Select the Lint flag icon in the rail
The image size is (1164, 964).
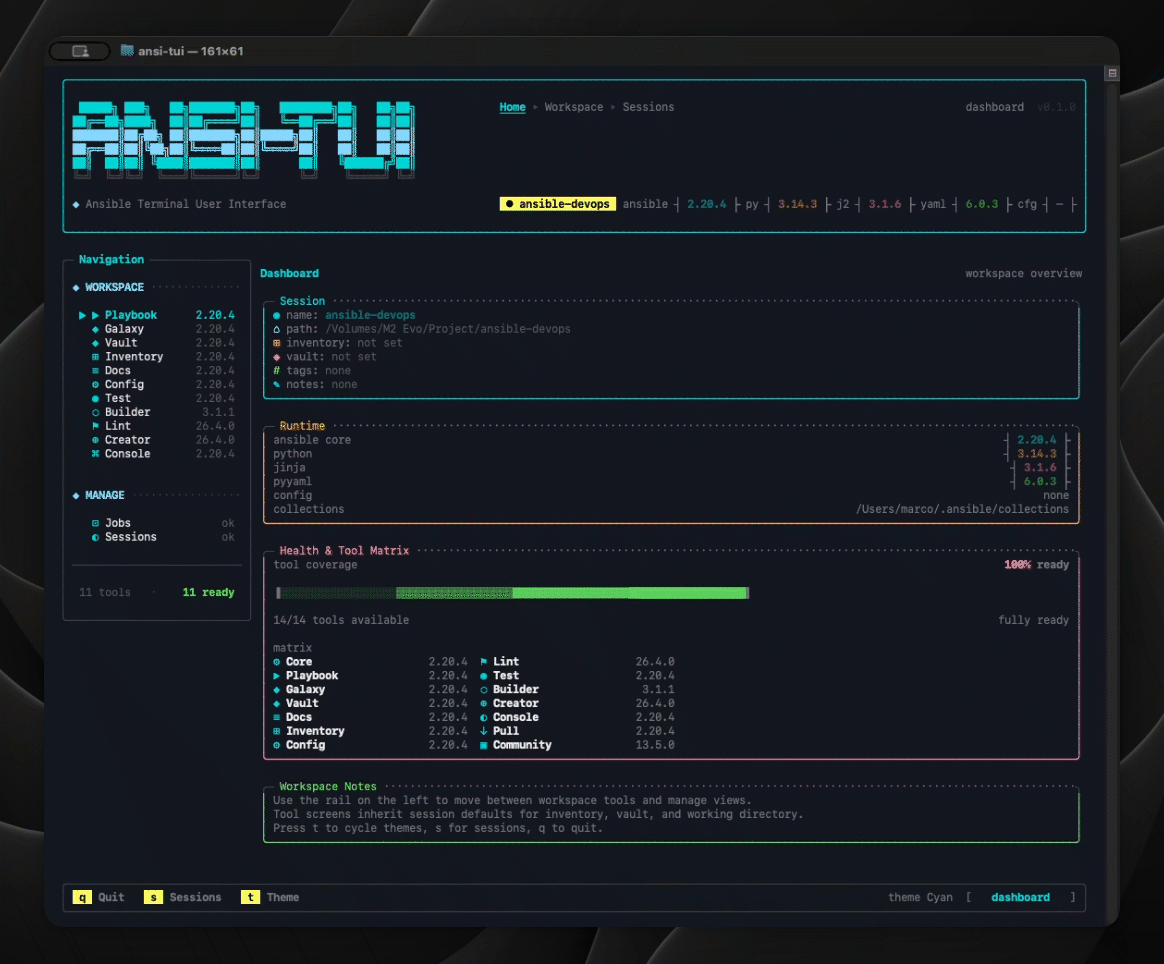click(x=95, y=425)
